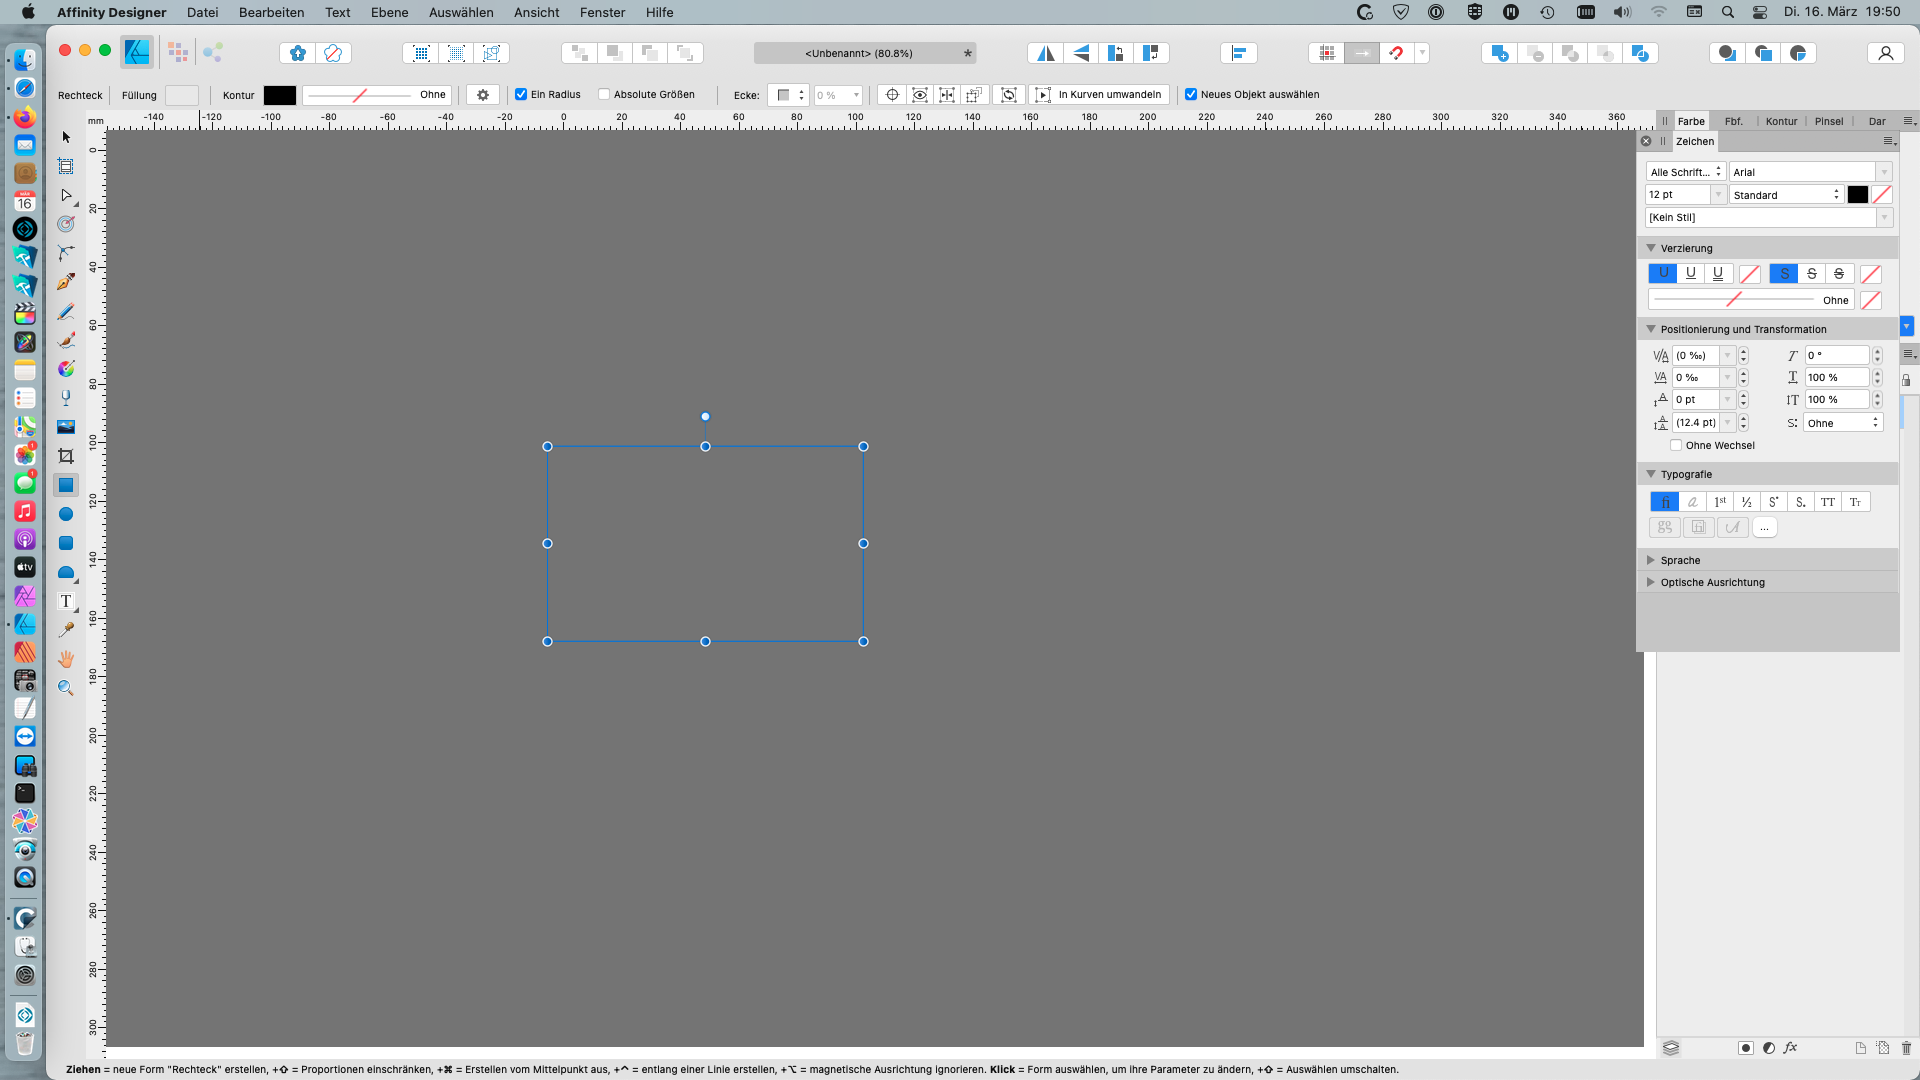This screenshot has width=1920, height=1080.
Task: Select the Transparency wine-glass tool
Action: [66, 398]
